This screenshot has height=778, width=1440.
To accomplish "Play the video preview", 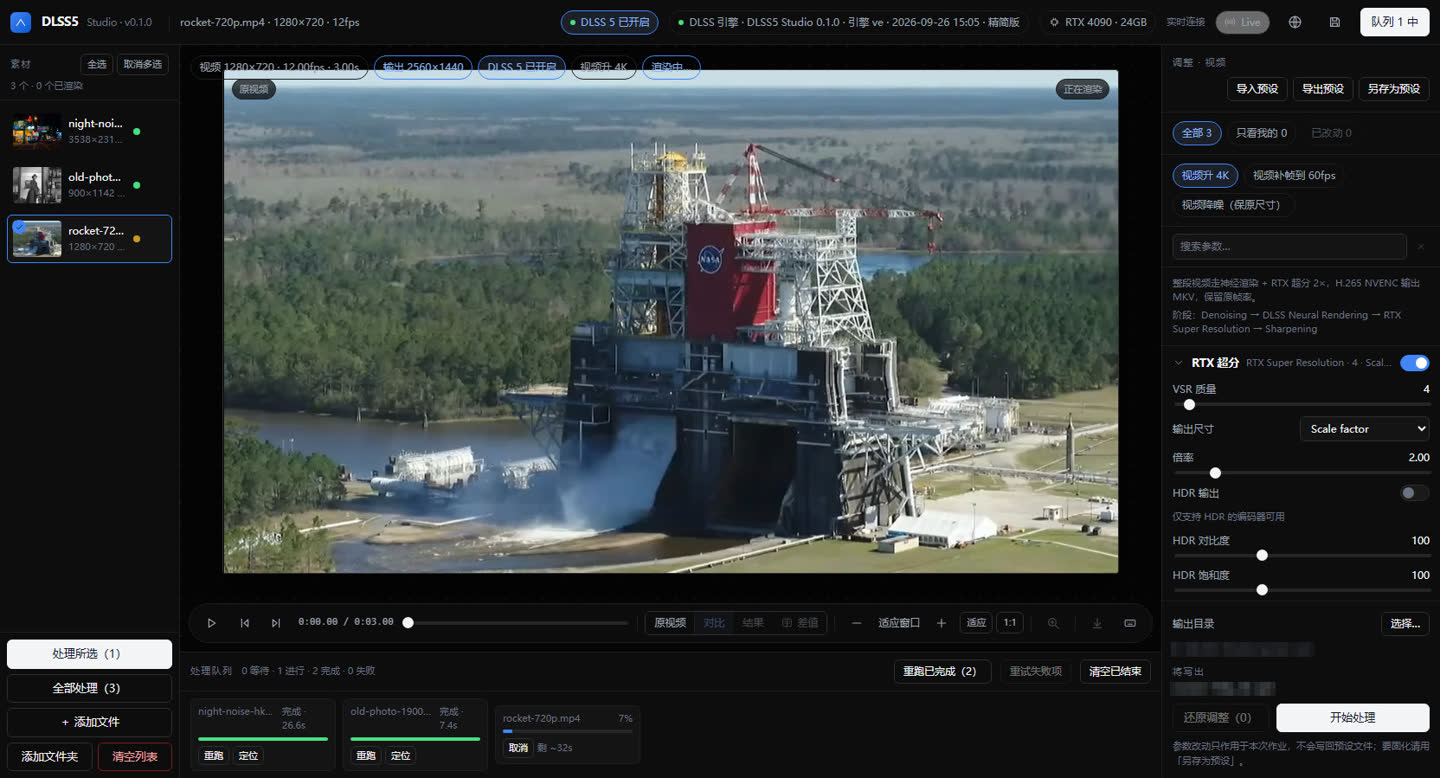I will [x=212, y=623].
